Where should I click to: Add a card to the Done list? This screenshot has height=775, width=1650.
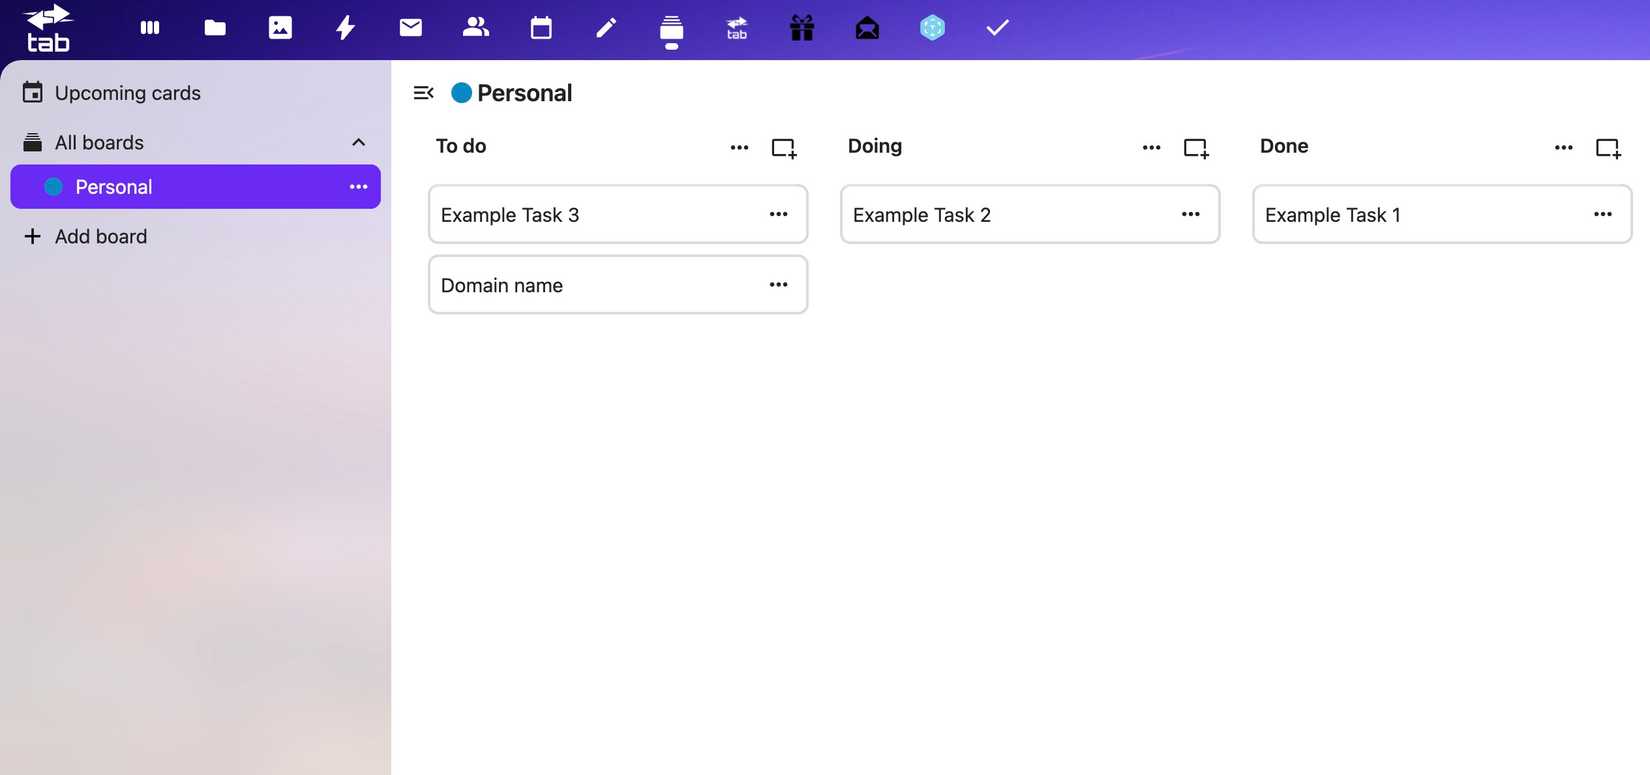1608,148
